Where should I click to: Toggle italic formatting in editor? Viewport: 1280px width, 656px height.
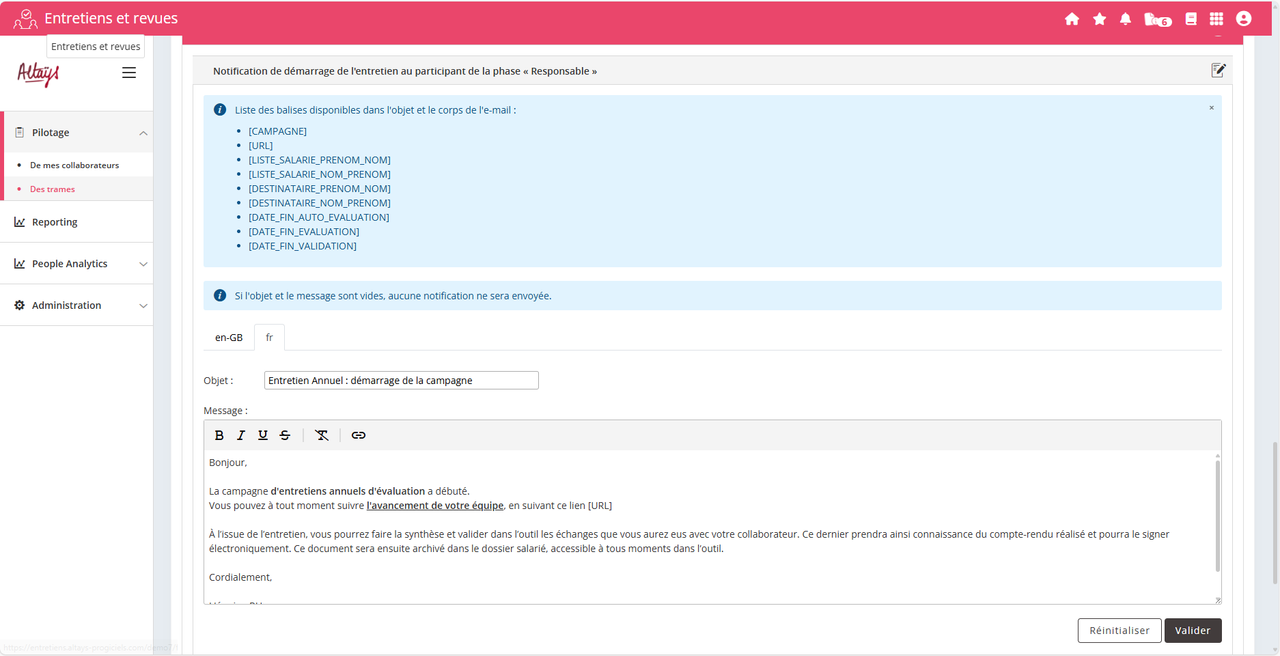pyautogui.click(x=241, y=435)
